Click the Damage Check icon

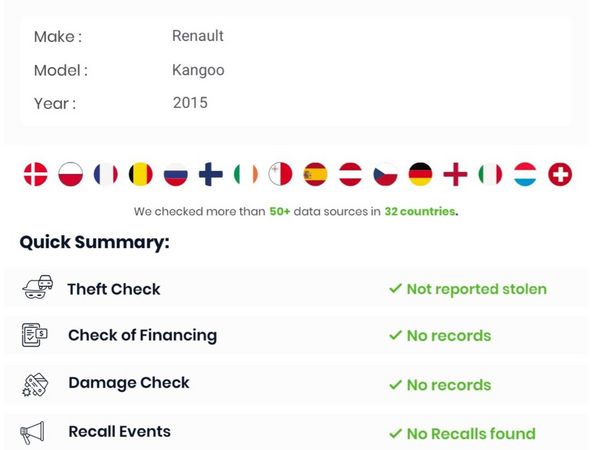(x=35, y=384)
